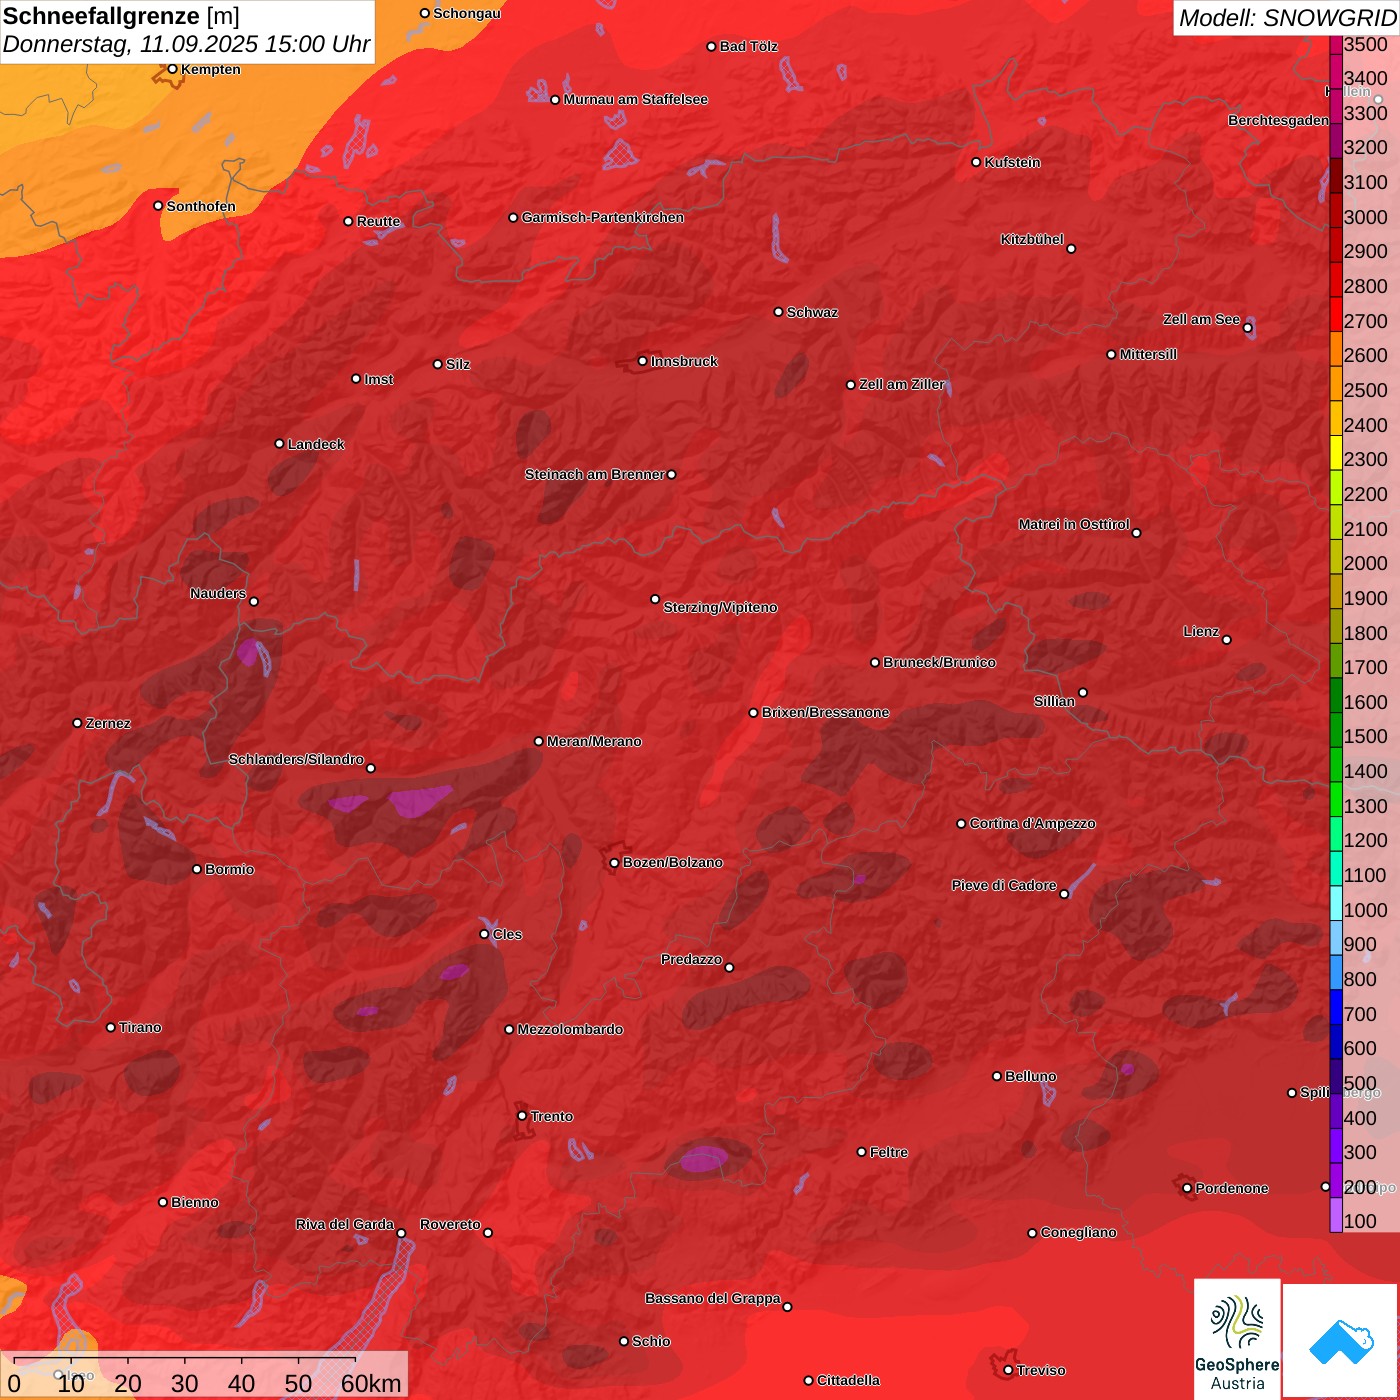Click the light cyan 1000 legend swatch
Image resolution: width=1400 pixels, height=1400 pixels.
[1336, 904]
